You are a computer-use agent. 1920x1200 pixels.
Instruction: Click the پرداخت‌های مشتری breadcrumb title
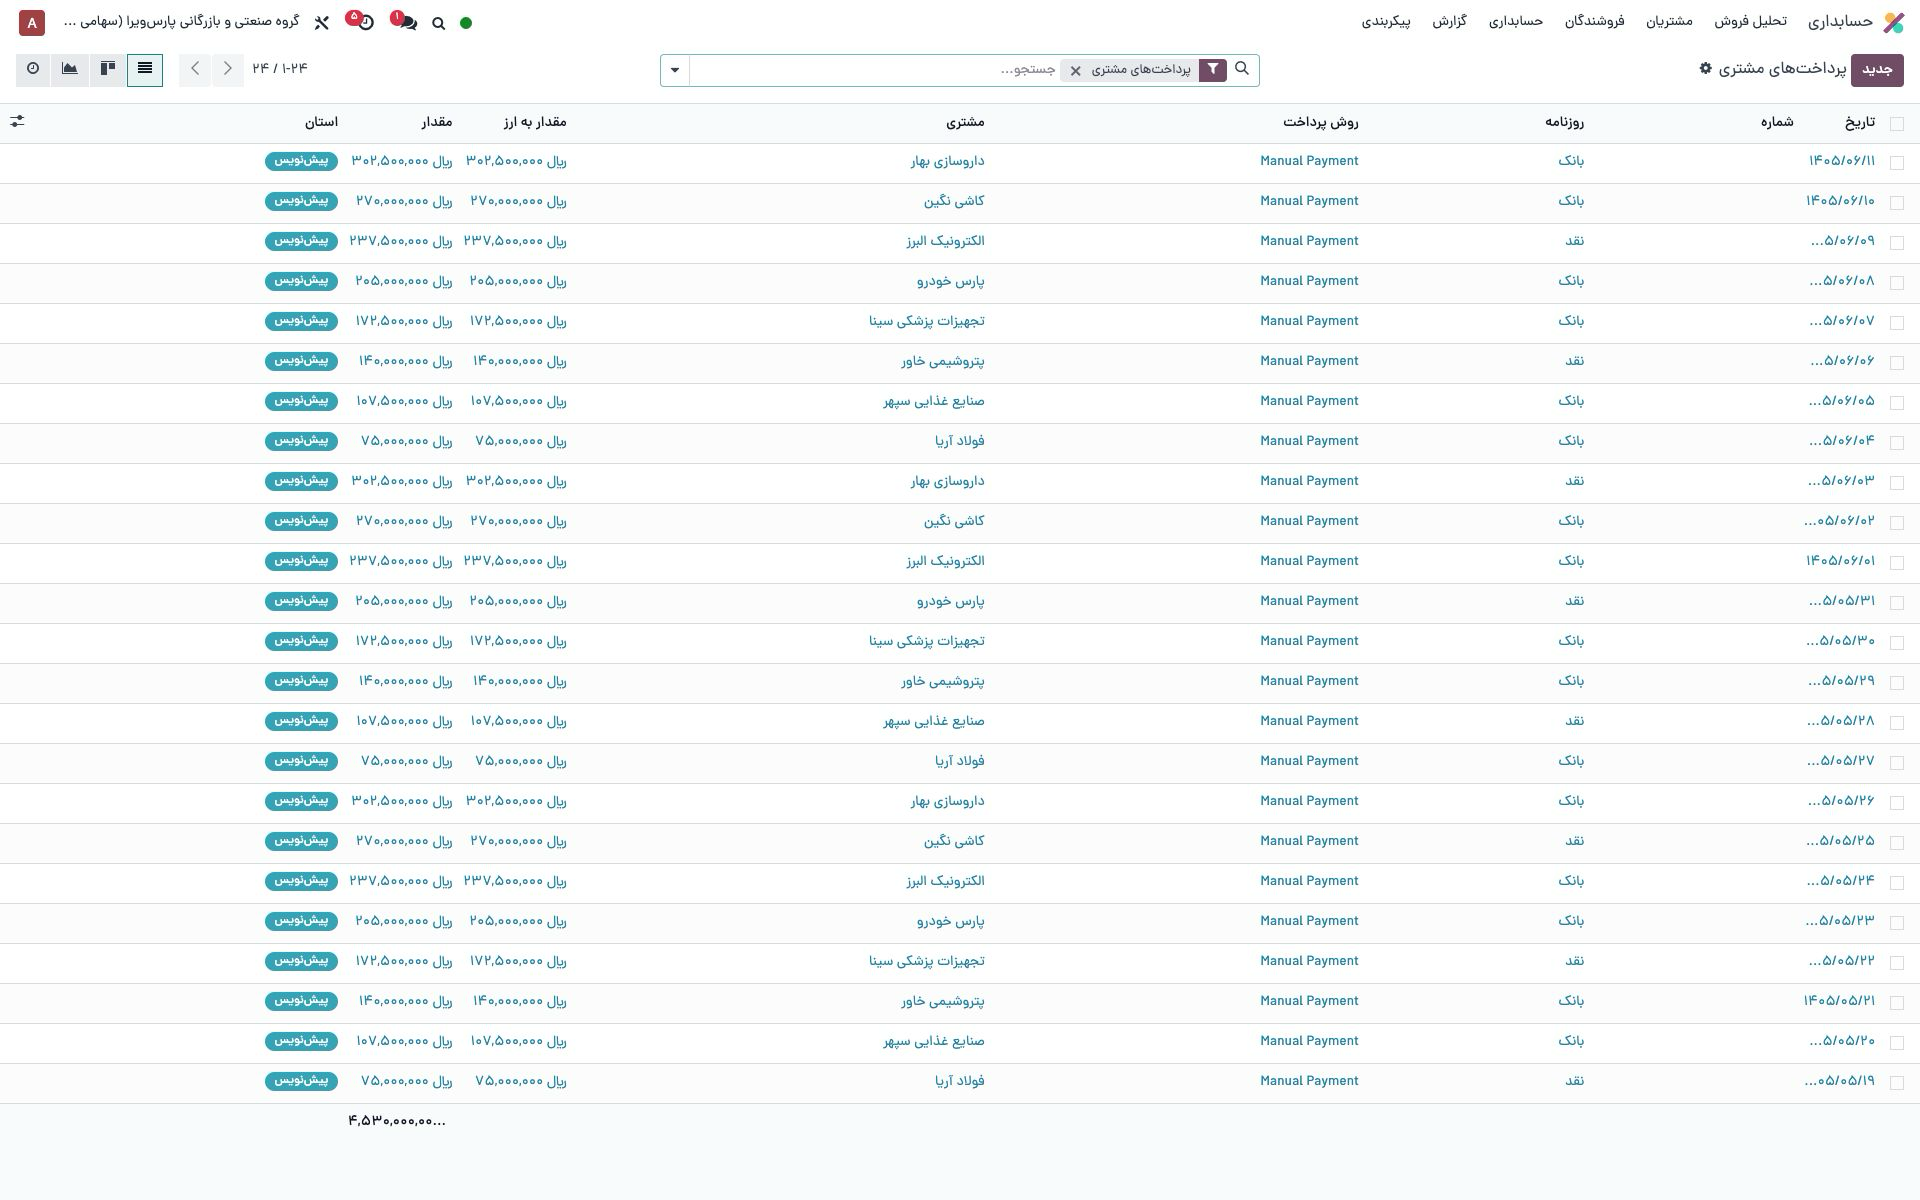point(1783,69)
